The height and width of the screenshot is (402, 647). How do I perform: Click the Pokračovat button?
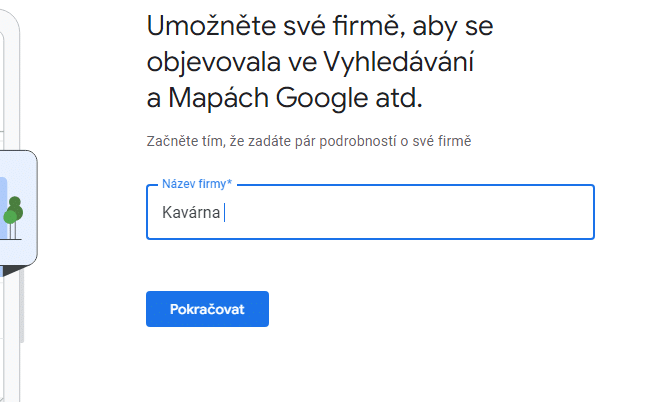pos(207,309)
